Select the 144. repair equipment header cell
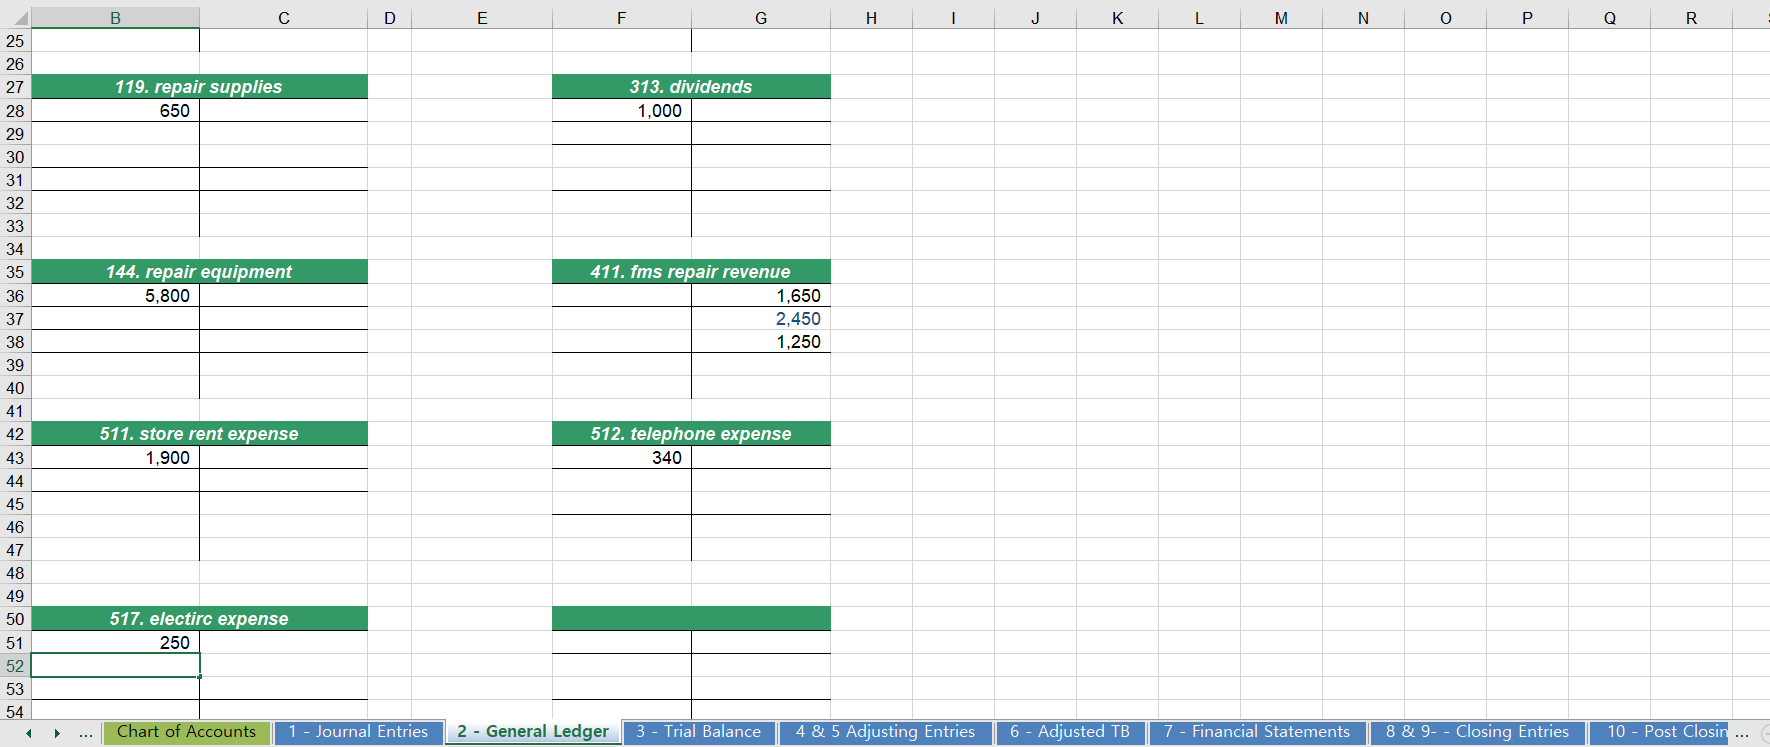 pos(199,272)
